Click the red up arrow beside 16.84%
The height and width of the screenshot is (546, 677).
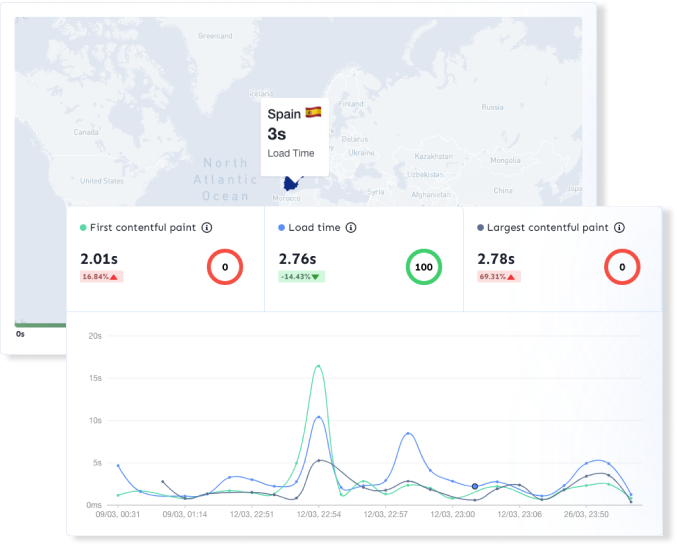[x=114, y=277]
